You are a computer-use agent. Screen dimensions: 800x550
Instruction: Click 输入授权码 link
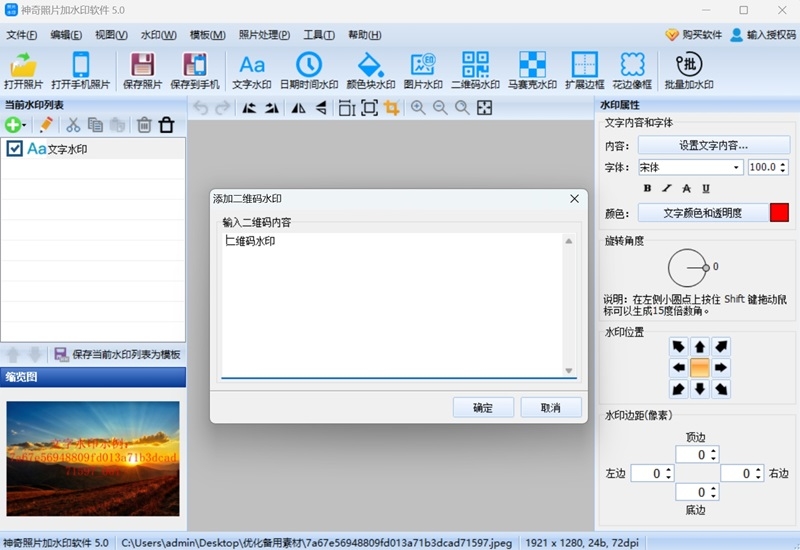763,35
